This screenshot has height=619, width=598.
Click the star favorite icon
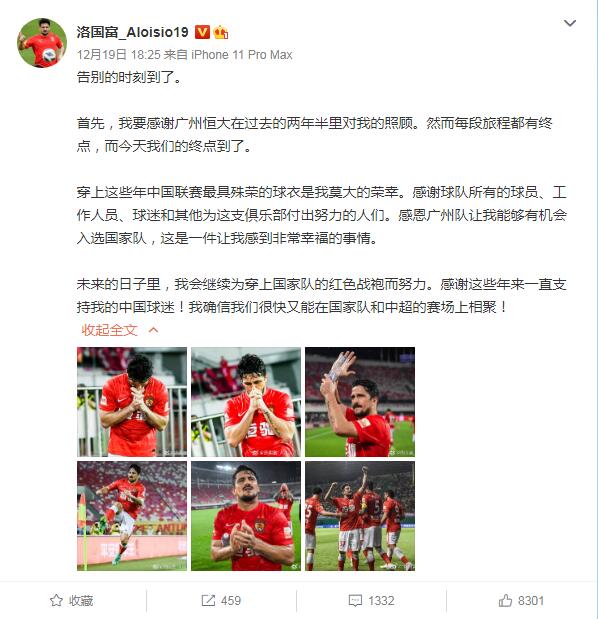pyautogui.click(x=56, y=600)
